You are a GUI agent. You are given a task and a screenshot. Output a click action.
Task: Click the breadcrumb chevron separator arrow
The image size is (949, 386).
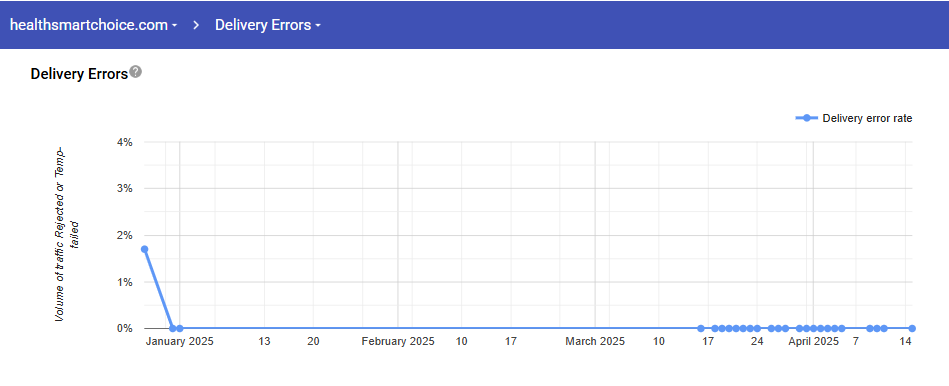(x=196, y=25)
